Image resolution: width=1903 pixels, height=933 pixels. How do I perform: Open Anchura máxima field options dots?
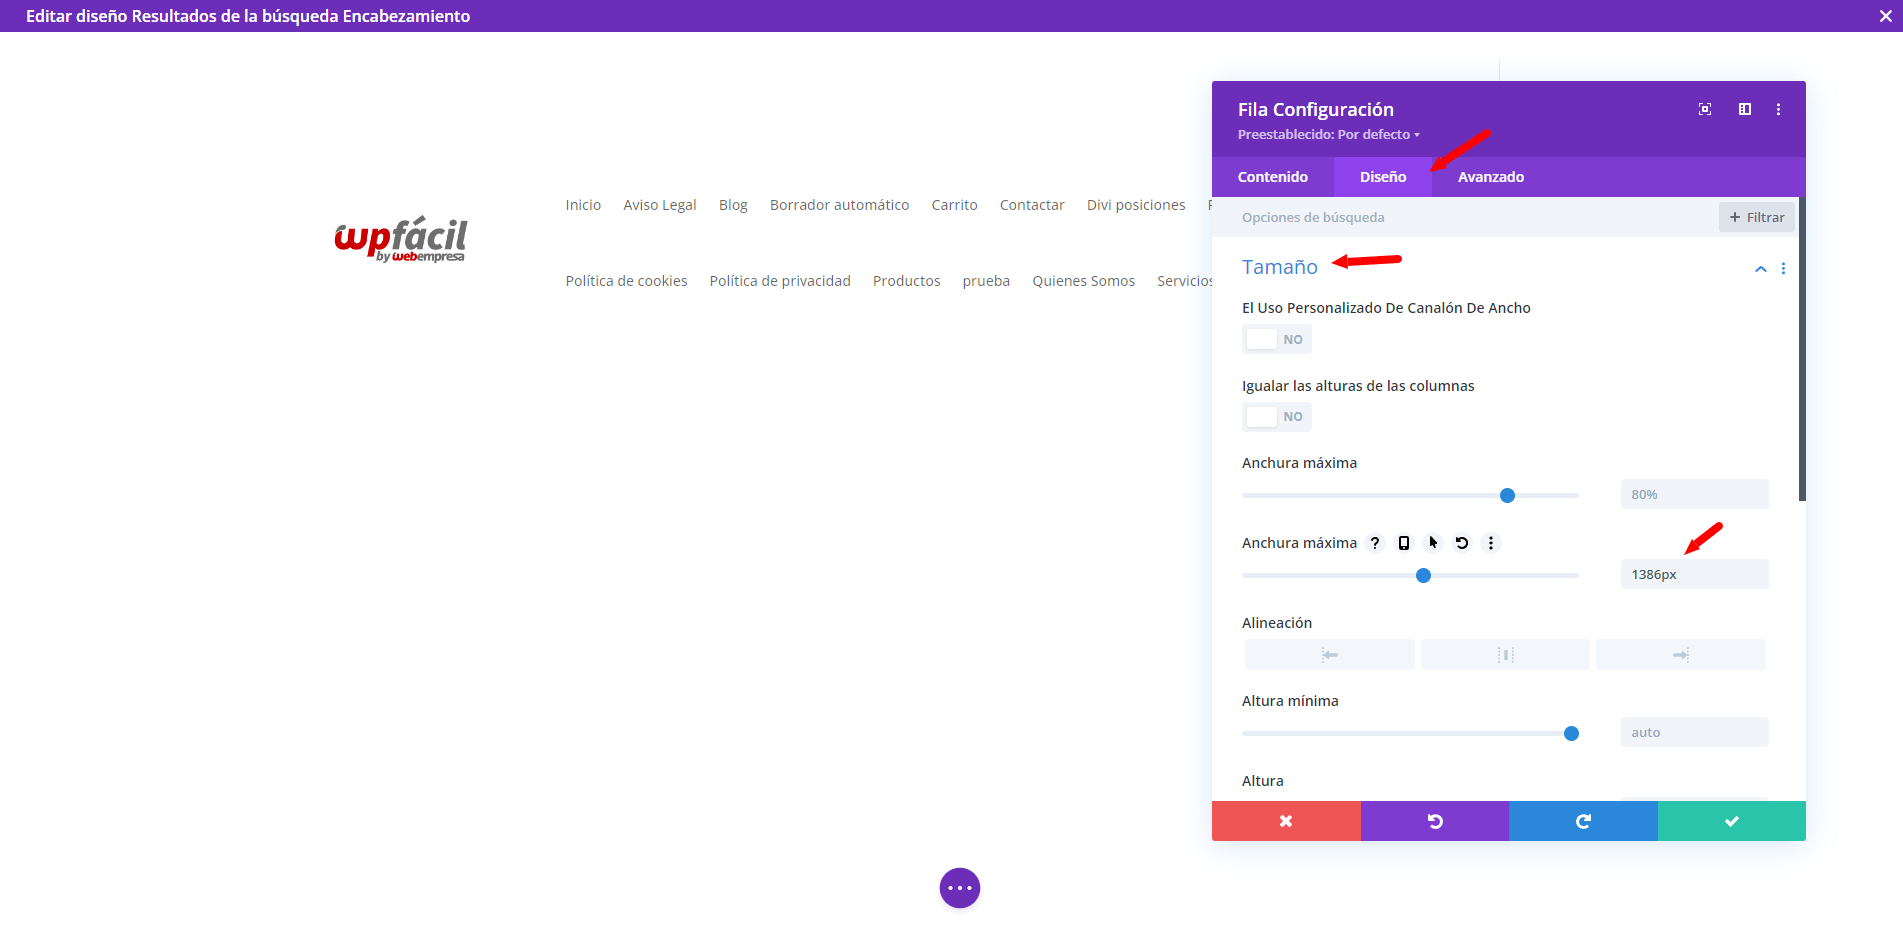coord(1491,543)
